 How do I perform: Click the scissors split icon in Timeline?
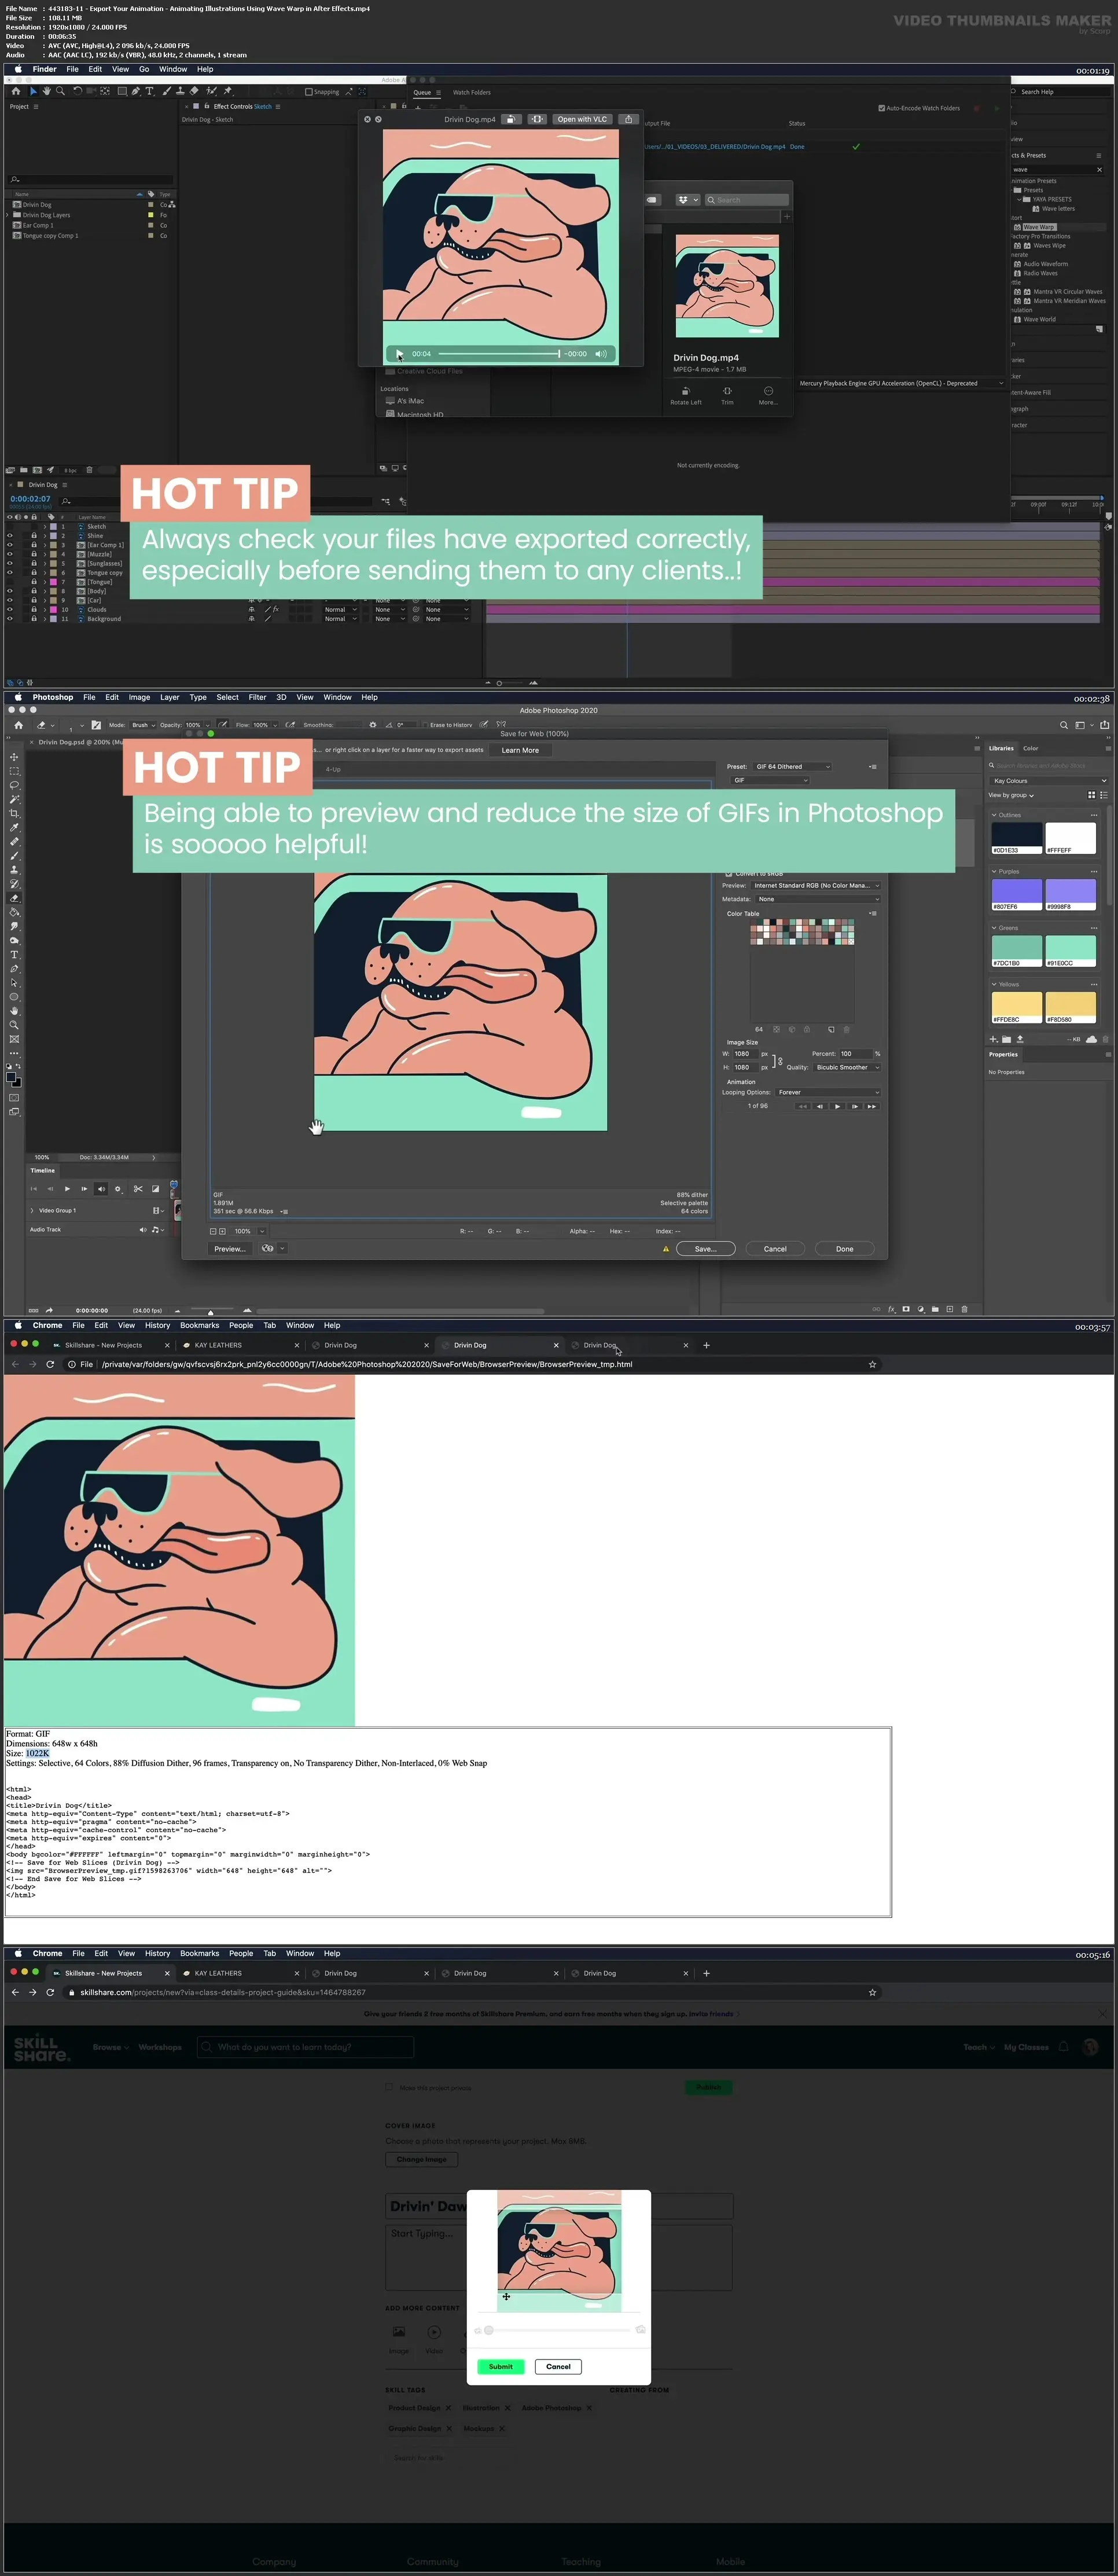(x=138, y=1189)
